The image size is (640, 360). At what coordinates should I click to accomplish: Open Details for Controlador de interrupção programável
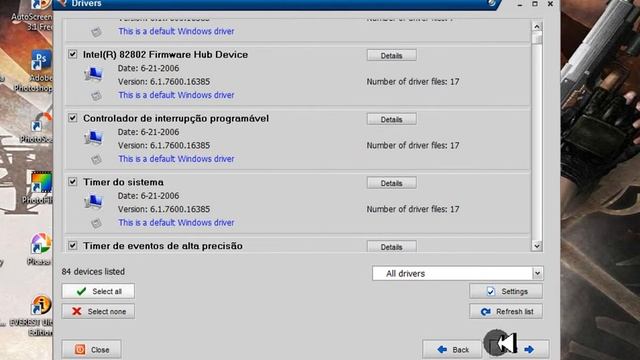(391, 119)
